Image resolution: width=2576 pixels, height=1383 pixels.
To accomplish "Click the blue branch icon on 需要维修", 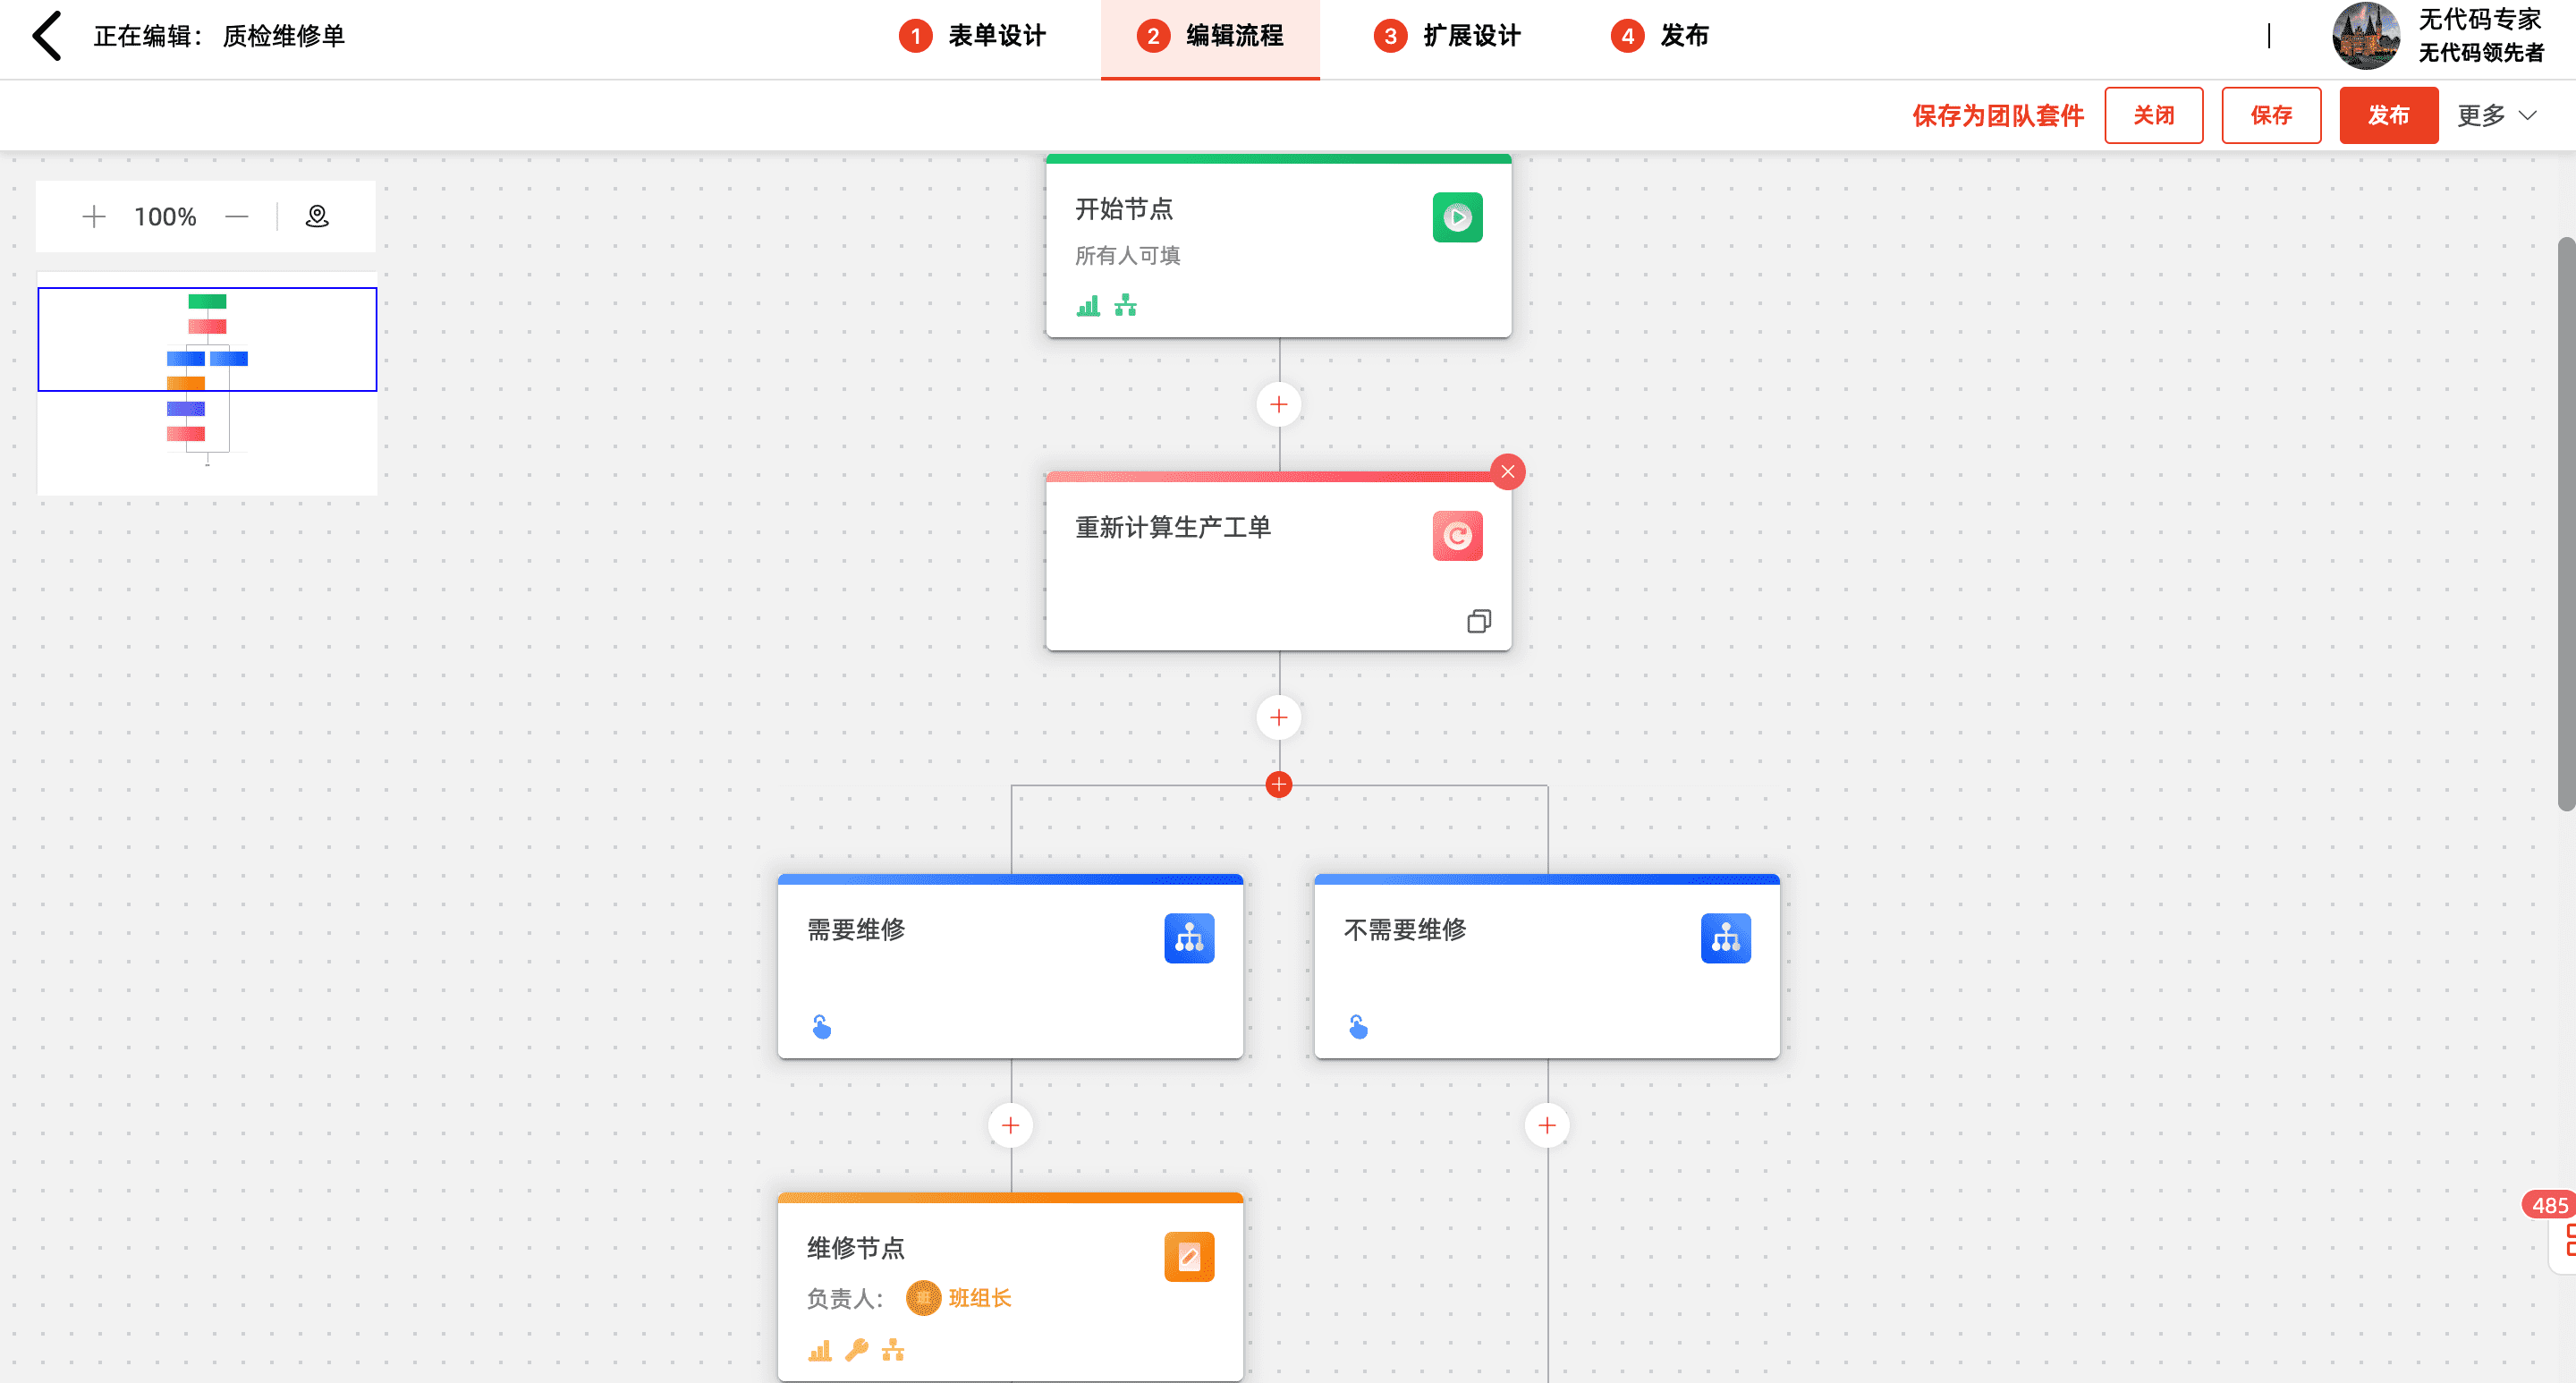I will [1188, 938].
